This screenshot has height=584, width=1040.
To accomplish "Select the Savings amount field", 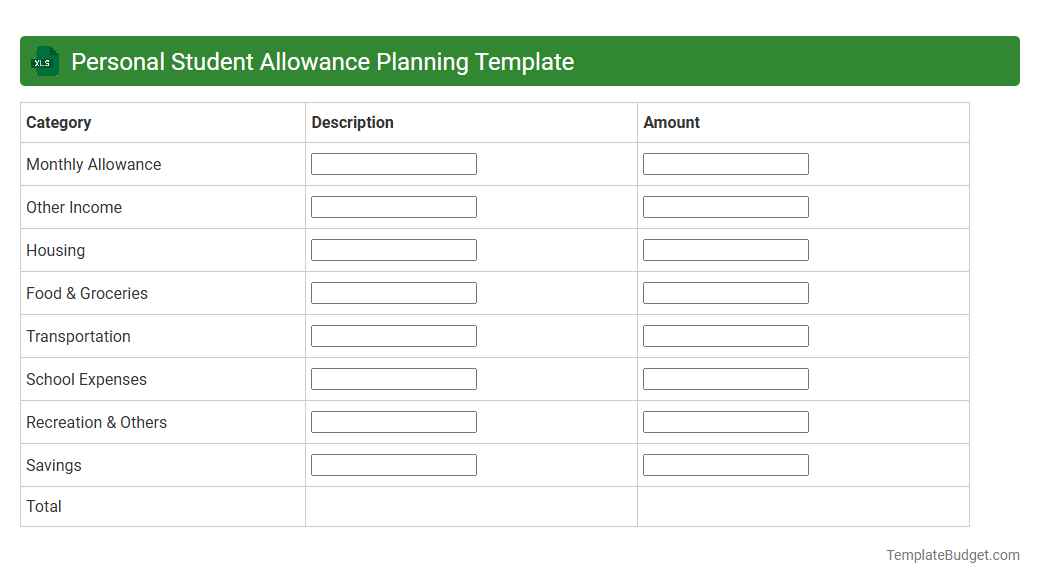I will 725,464.
